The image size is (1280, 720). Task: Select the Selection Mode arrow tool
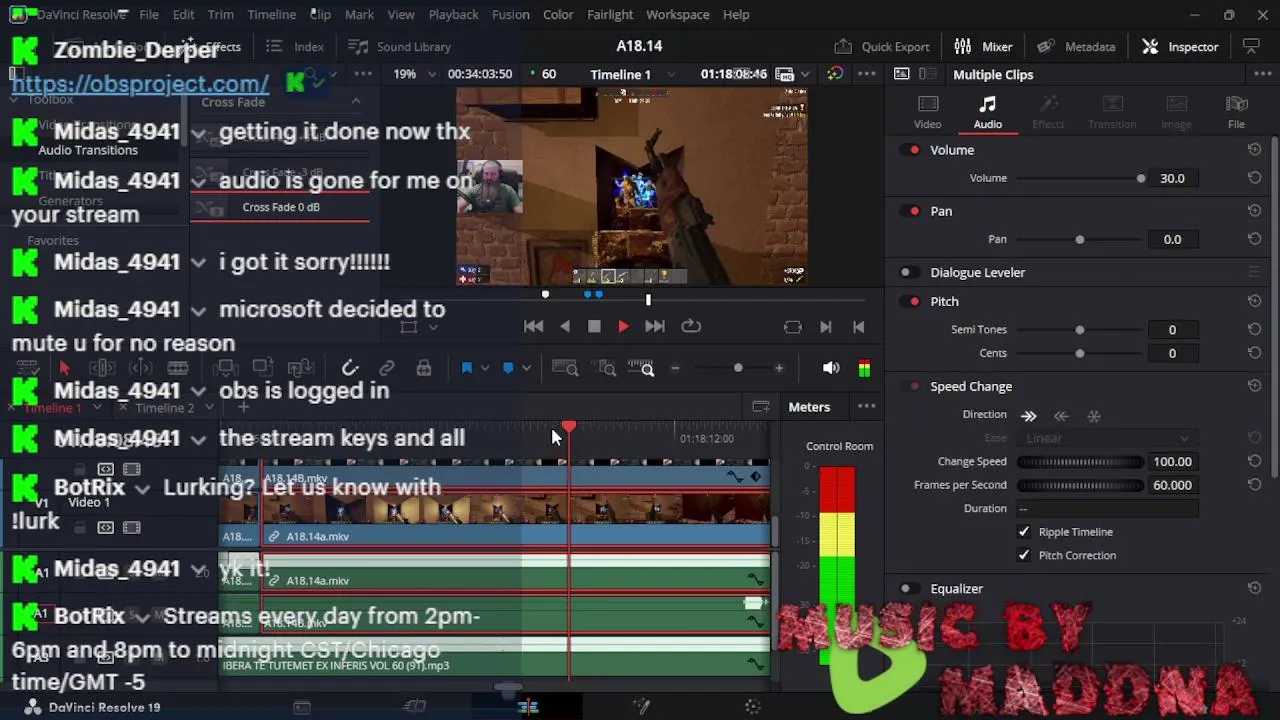pyautogui.click(x=65, y=368)
